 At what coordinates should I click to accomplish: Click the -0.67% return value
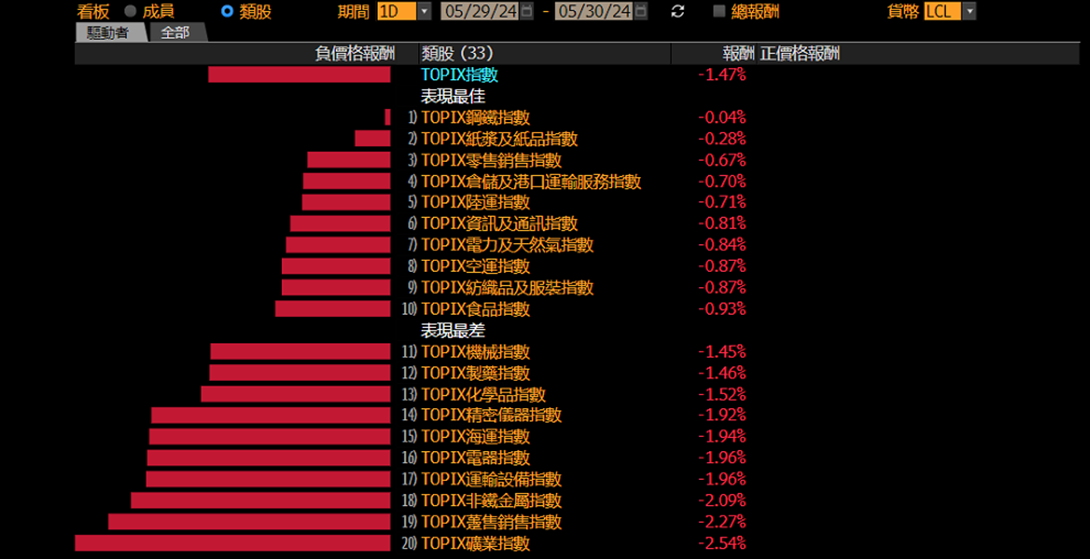click(x=722, y=160)
